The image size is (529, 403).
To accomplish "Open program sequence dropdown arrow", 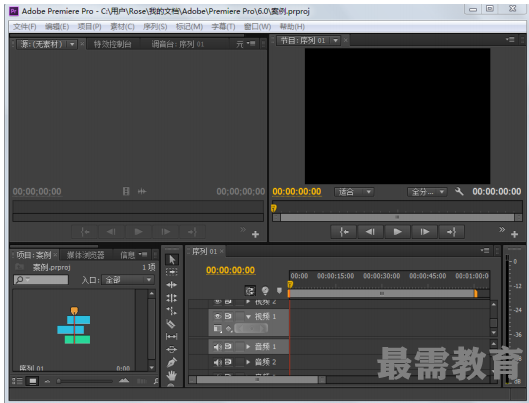I will (335, 41).
